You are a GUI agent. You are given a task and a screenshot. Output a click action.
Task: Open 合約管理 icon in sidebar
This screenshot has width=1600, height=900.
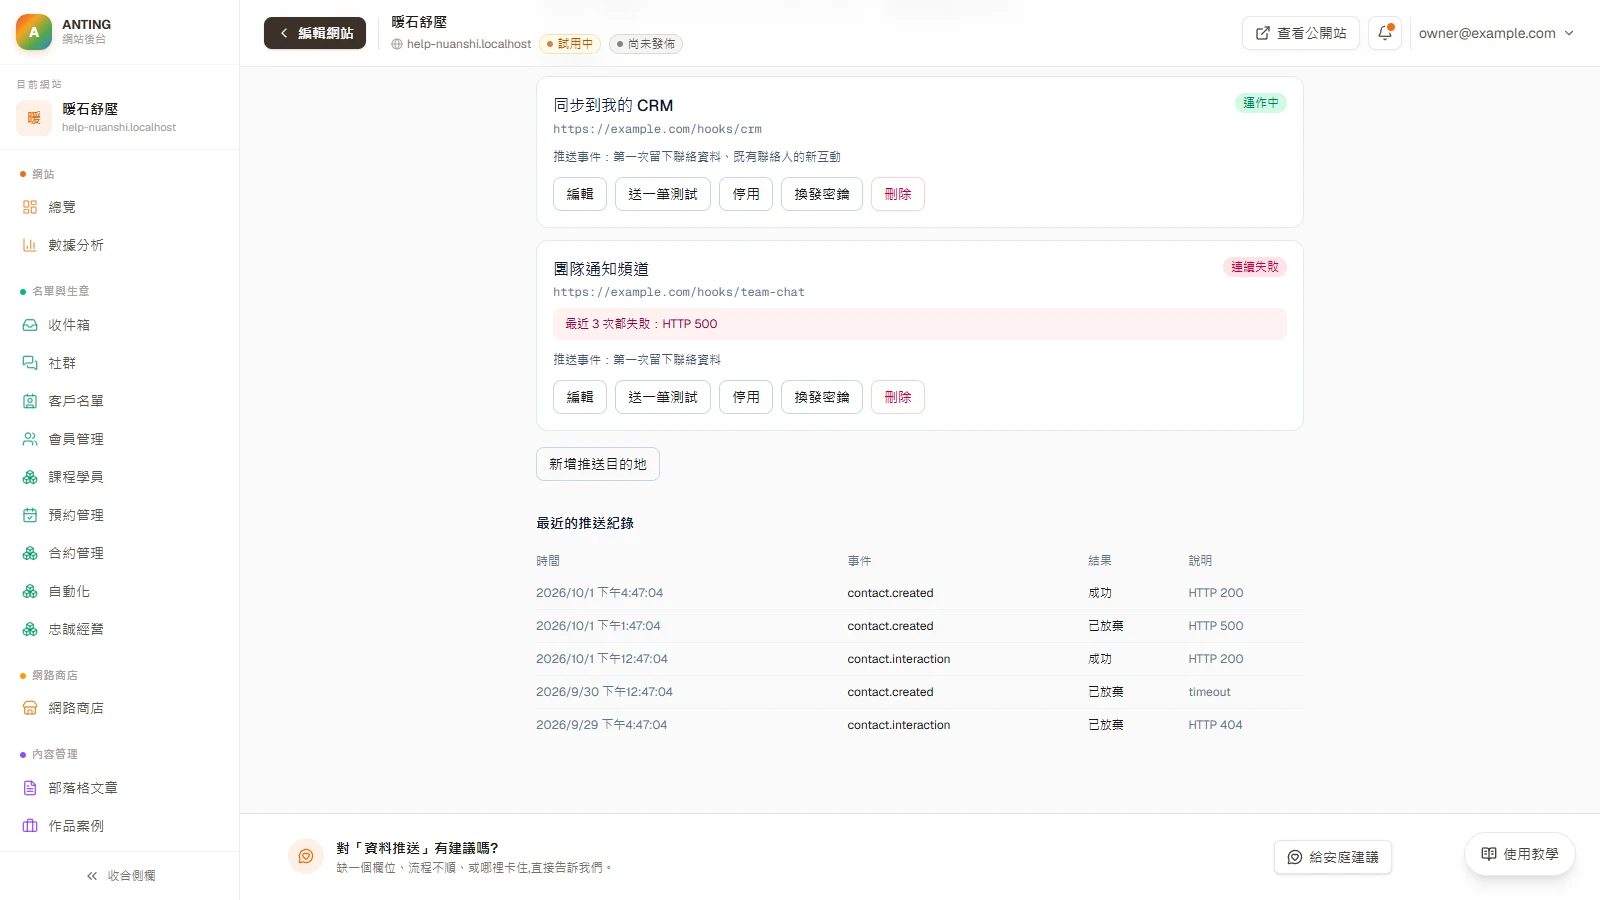point(30,553)
